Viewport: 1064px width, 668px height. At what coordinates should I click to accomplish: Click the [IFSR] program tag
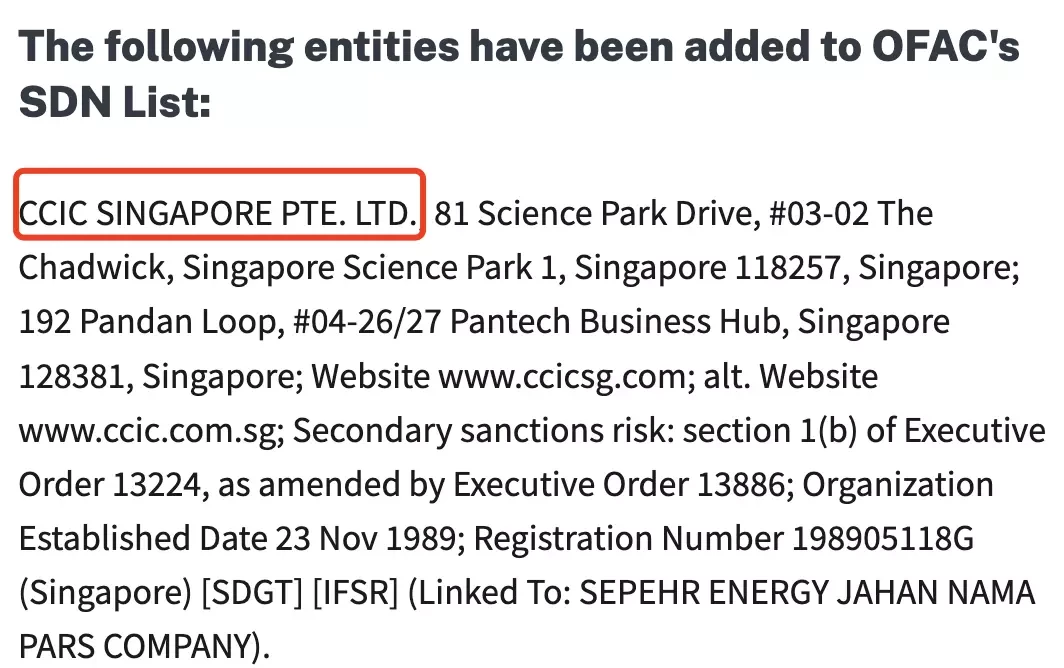tap(356, 593)
